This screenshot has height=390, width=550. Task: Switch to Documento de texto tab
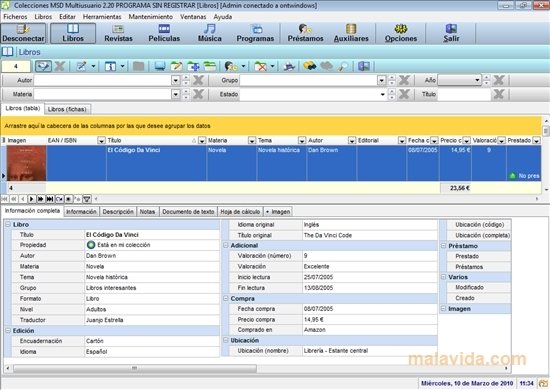point(188,211)
